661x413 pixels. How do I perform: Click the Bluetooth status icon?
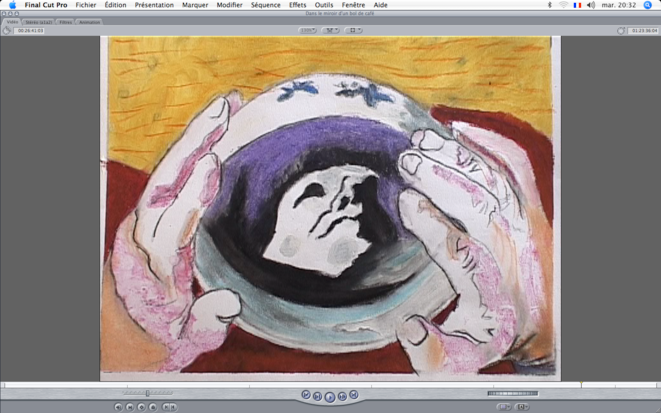[549, 5]
